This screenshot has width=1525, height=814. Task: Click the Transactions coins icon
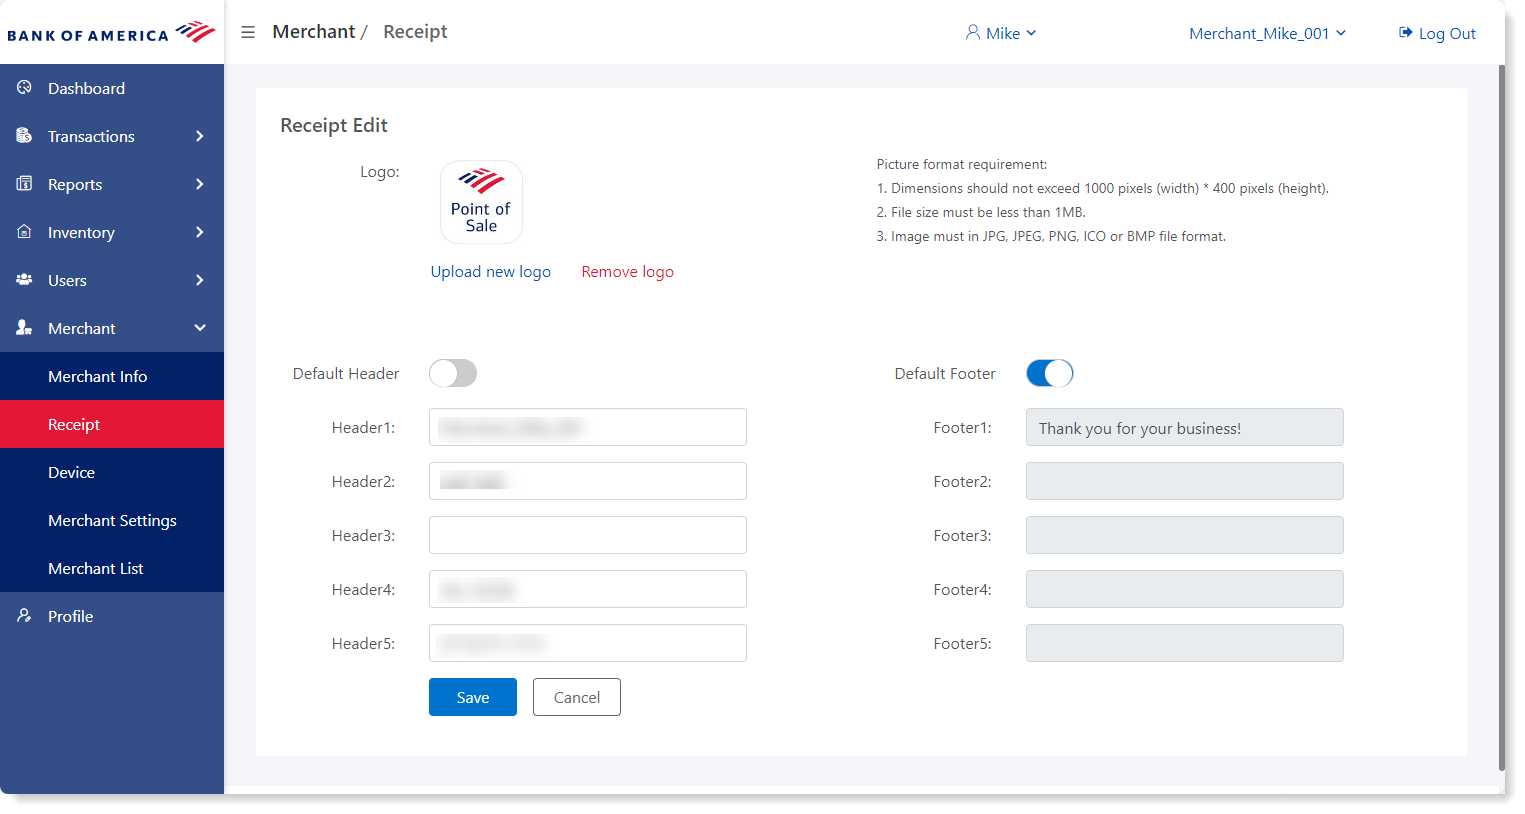coord(24,135)
